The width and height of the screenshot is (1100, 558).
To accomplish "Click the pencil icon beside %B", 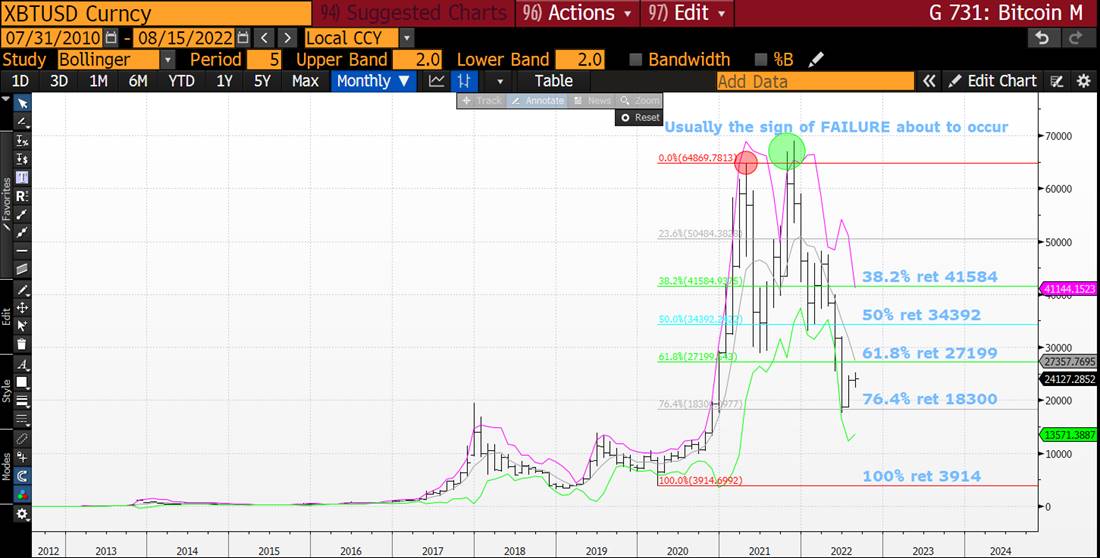I will click(815, 60).
